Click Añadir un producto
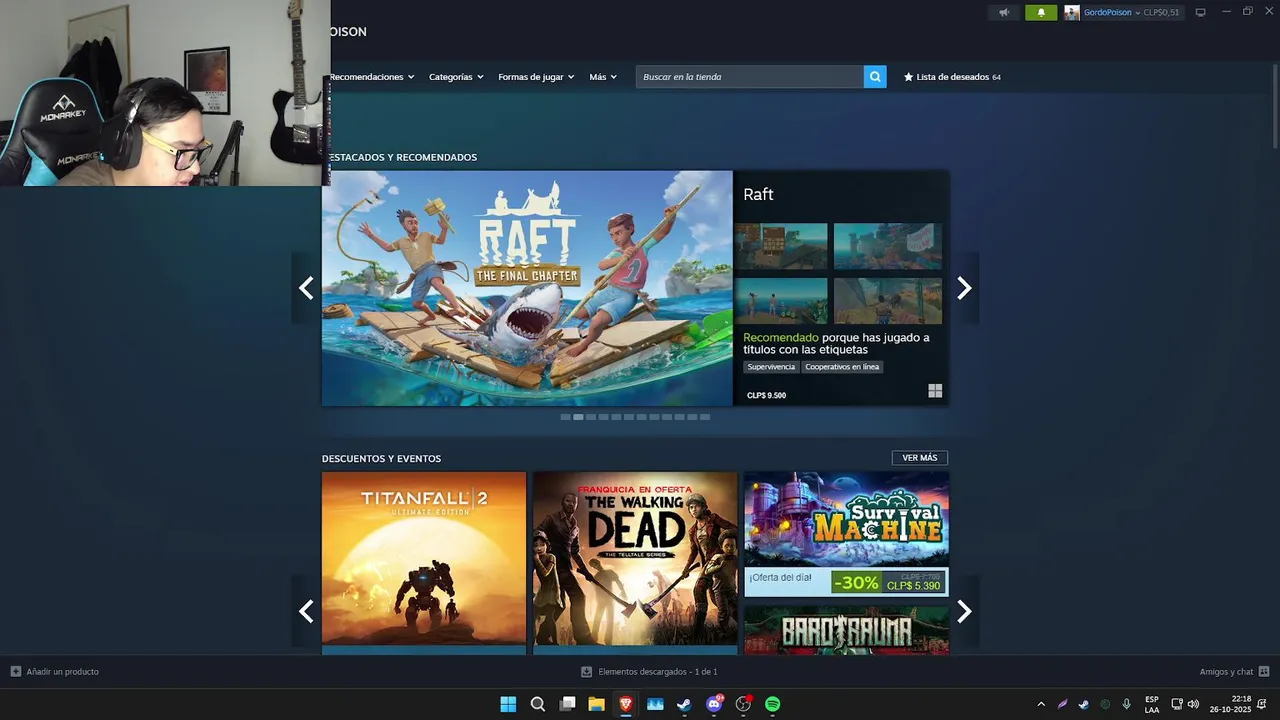The height and width of the screenshot is (720, 1280). (62, 672)
